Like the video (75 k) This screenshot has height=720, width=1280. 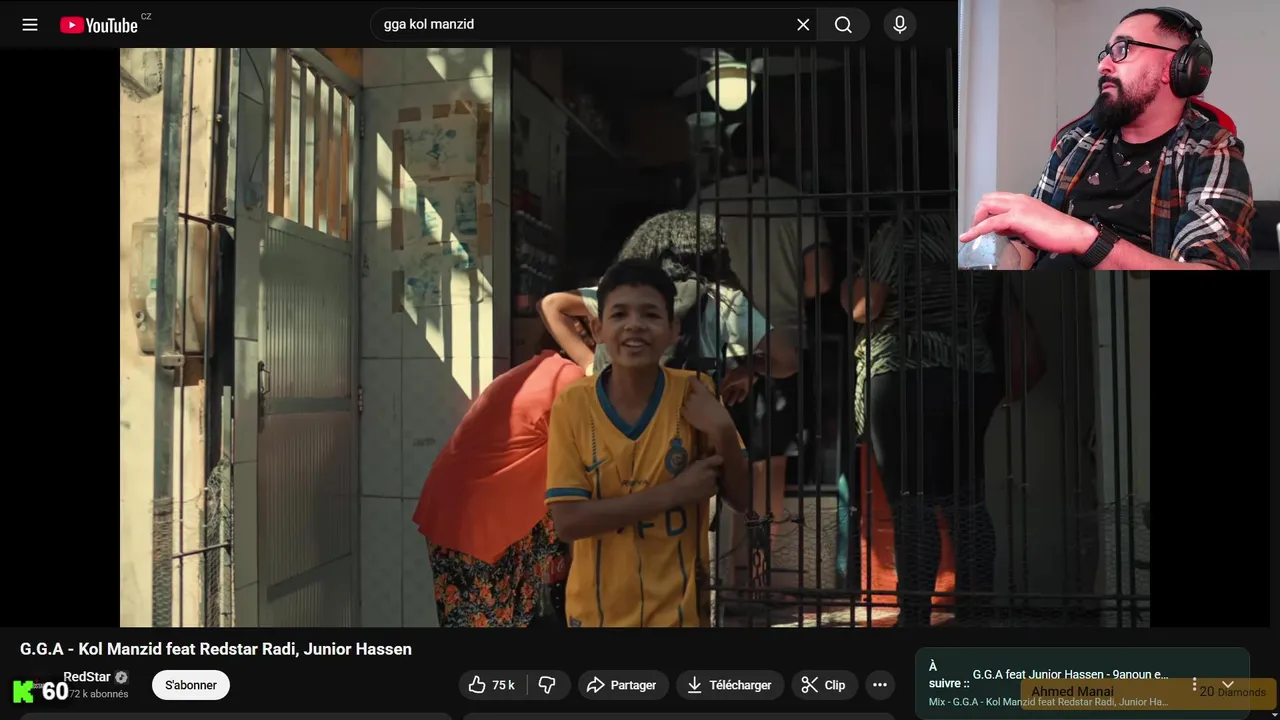click(493, 685)
